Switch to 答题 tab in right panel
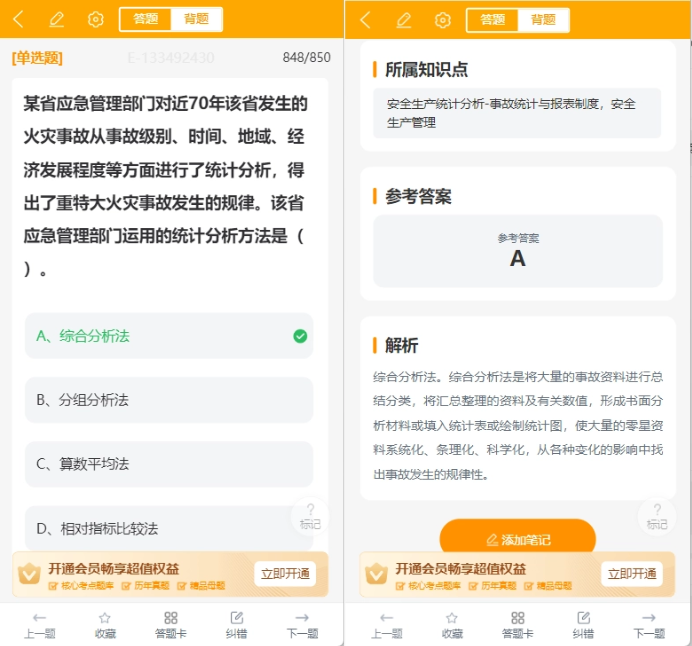 click(x=493, y=20)
